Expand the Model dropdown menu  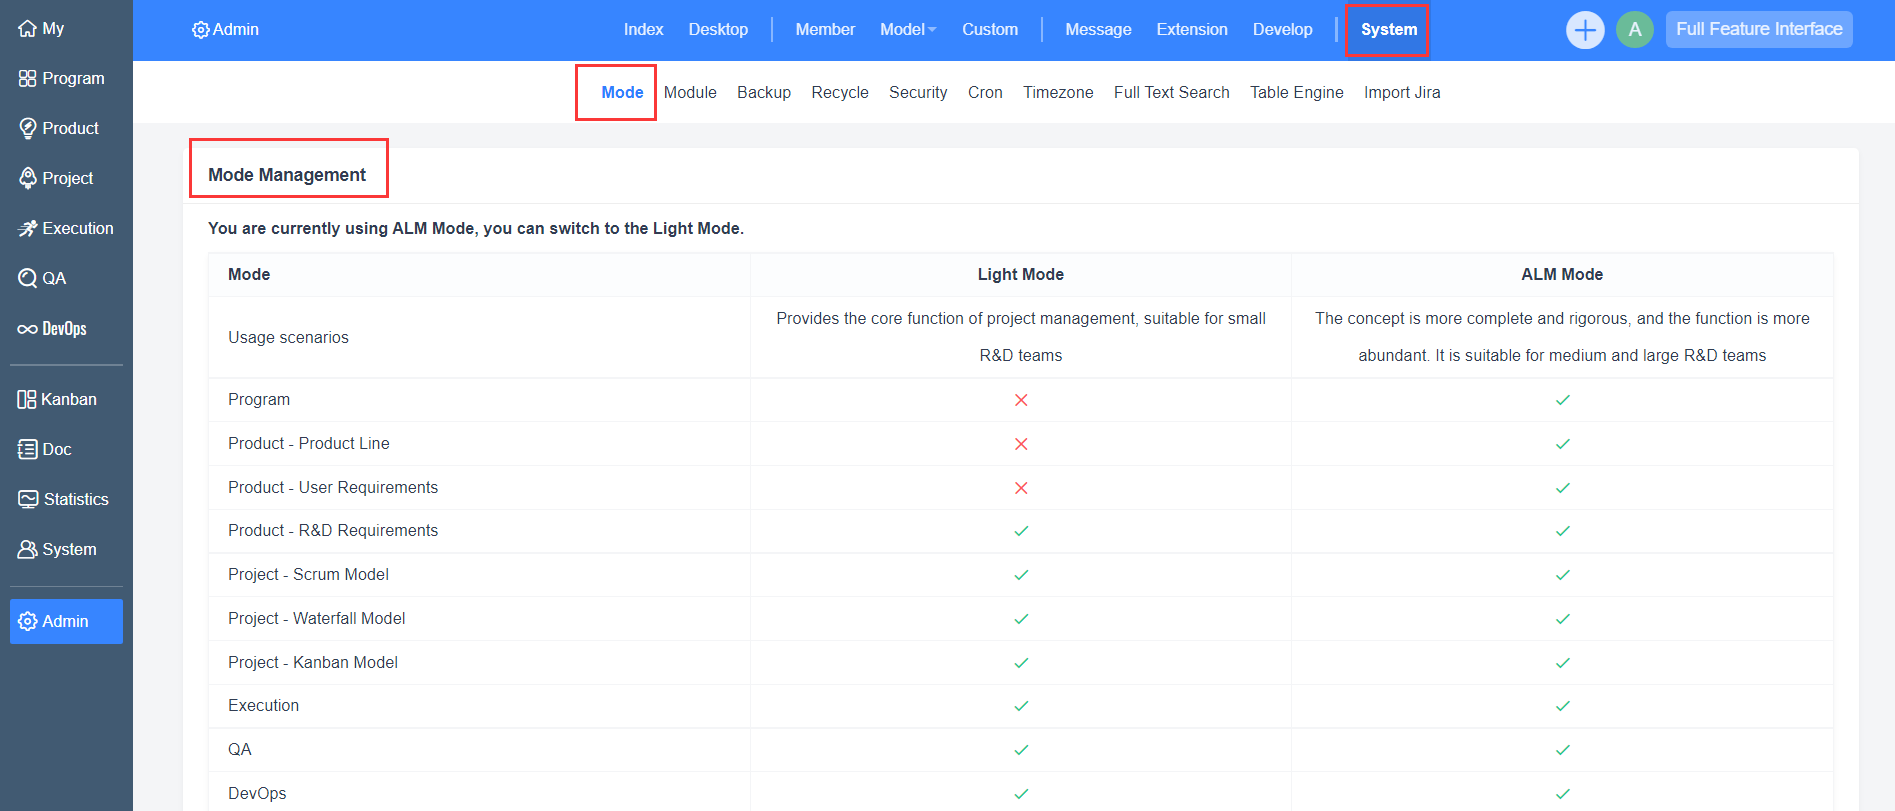[907, 30]
